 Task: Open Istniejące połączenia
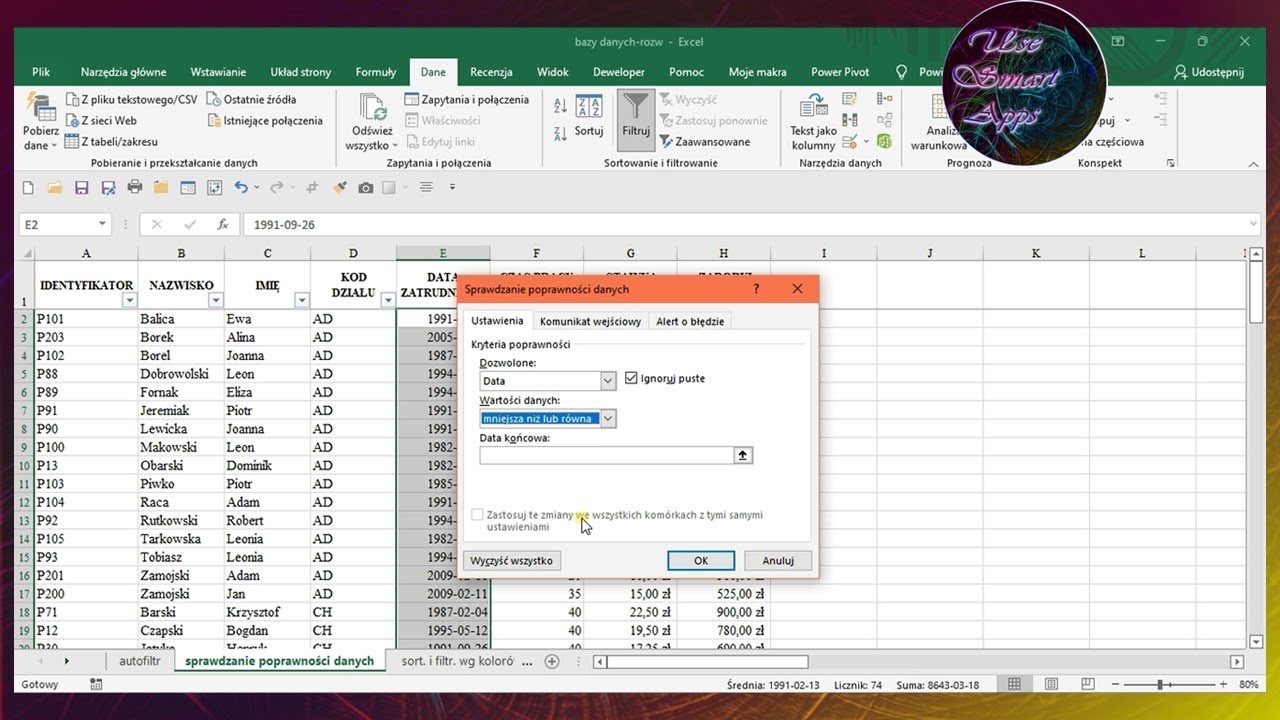(265, 120)
